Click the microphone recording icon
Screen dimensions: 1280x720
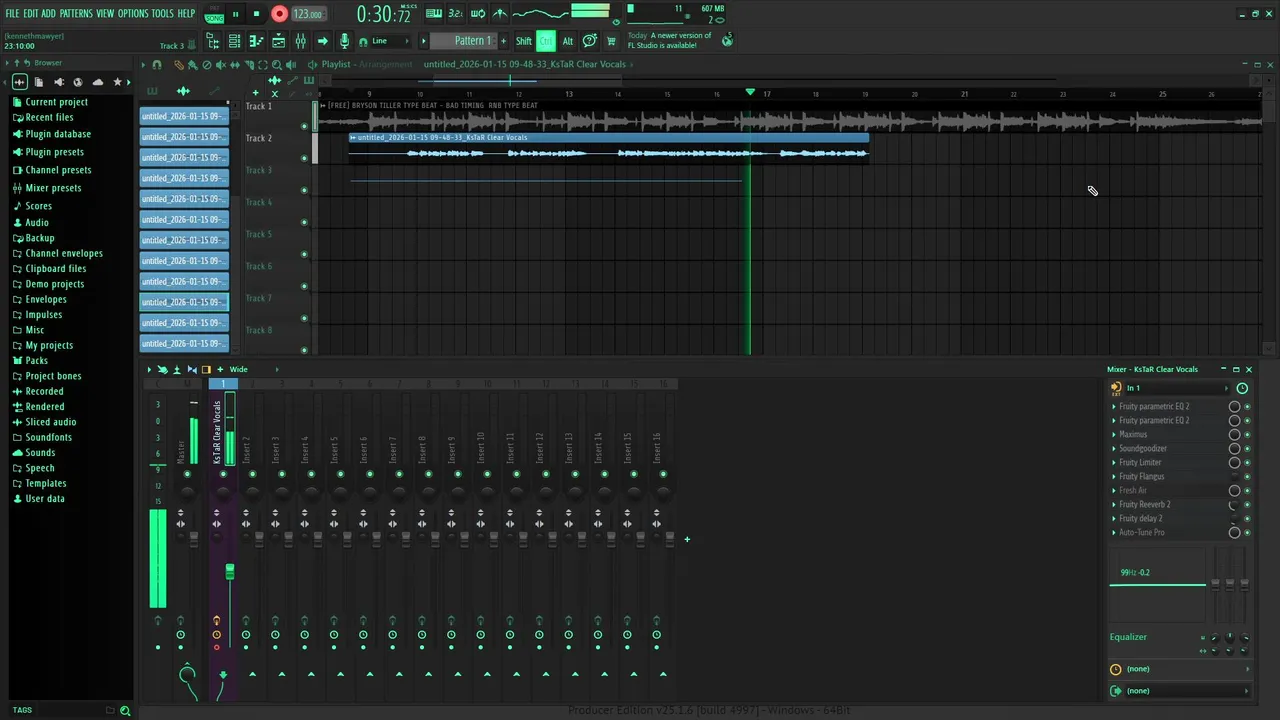[344, 41]
